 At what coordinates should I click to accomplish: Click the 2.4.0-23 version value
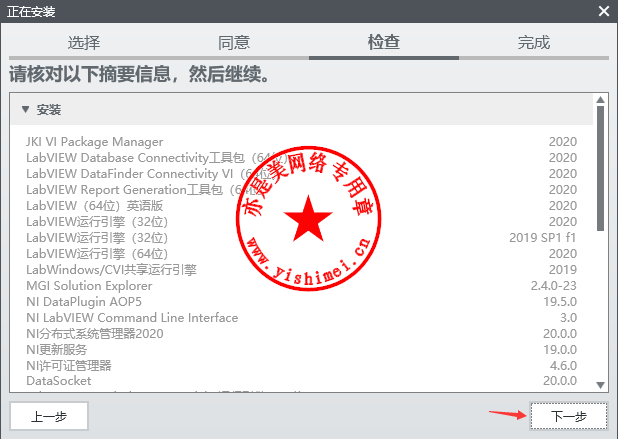click(554, 286)
